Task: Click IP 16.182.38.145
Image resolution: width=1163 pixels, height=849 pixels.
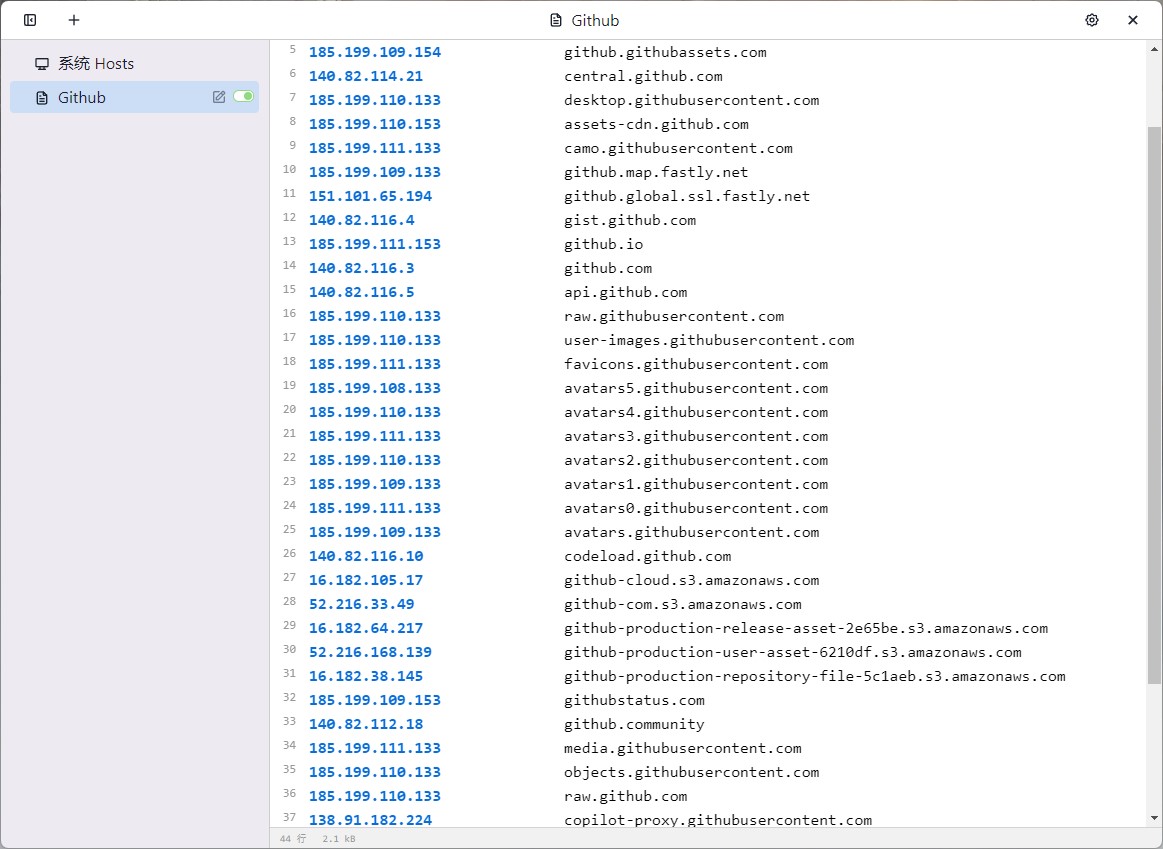Action: pyautogui.click(x=366, y=676)
